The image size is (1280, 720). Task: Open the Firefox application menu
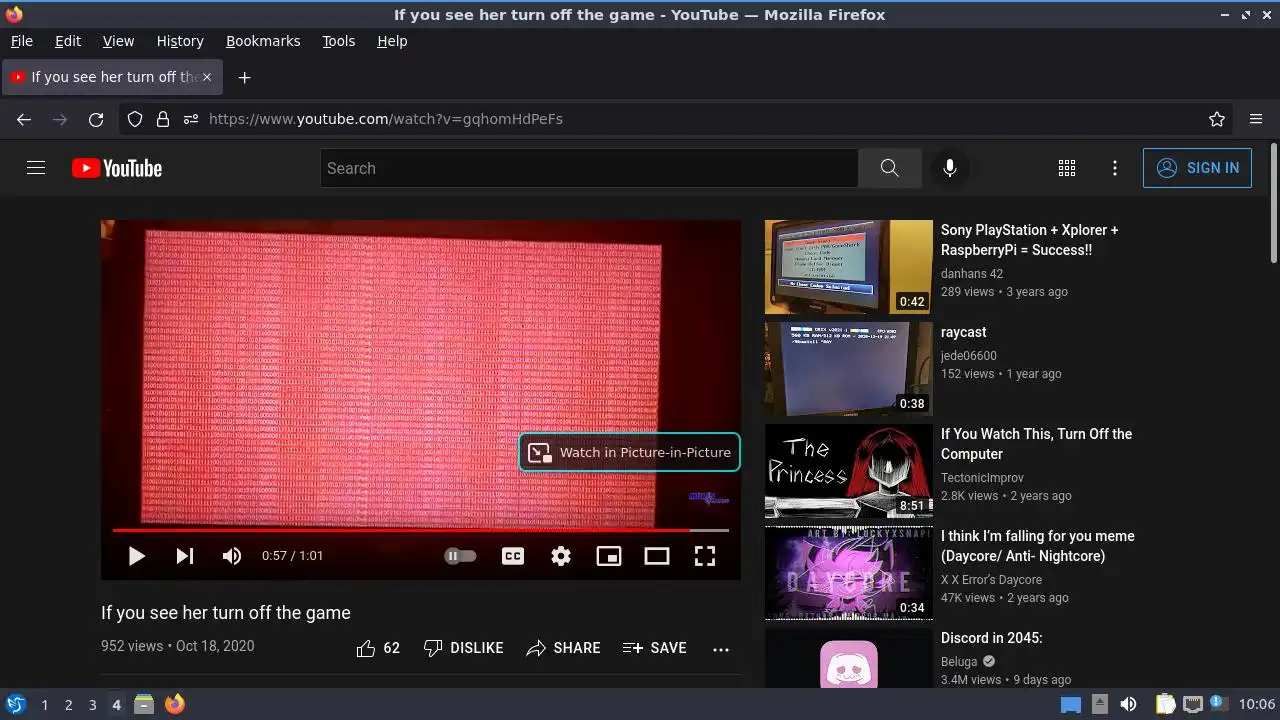[1256, 119]
